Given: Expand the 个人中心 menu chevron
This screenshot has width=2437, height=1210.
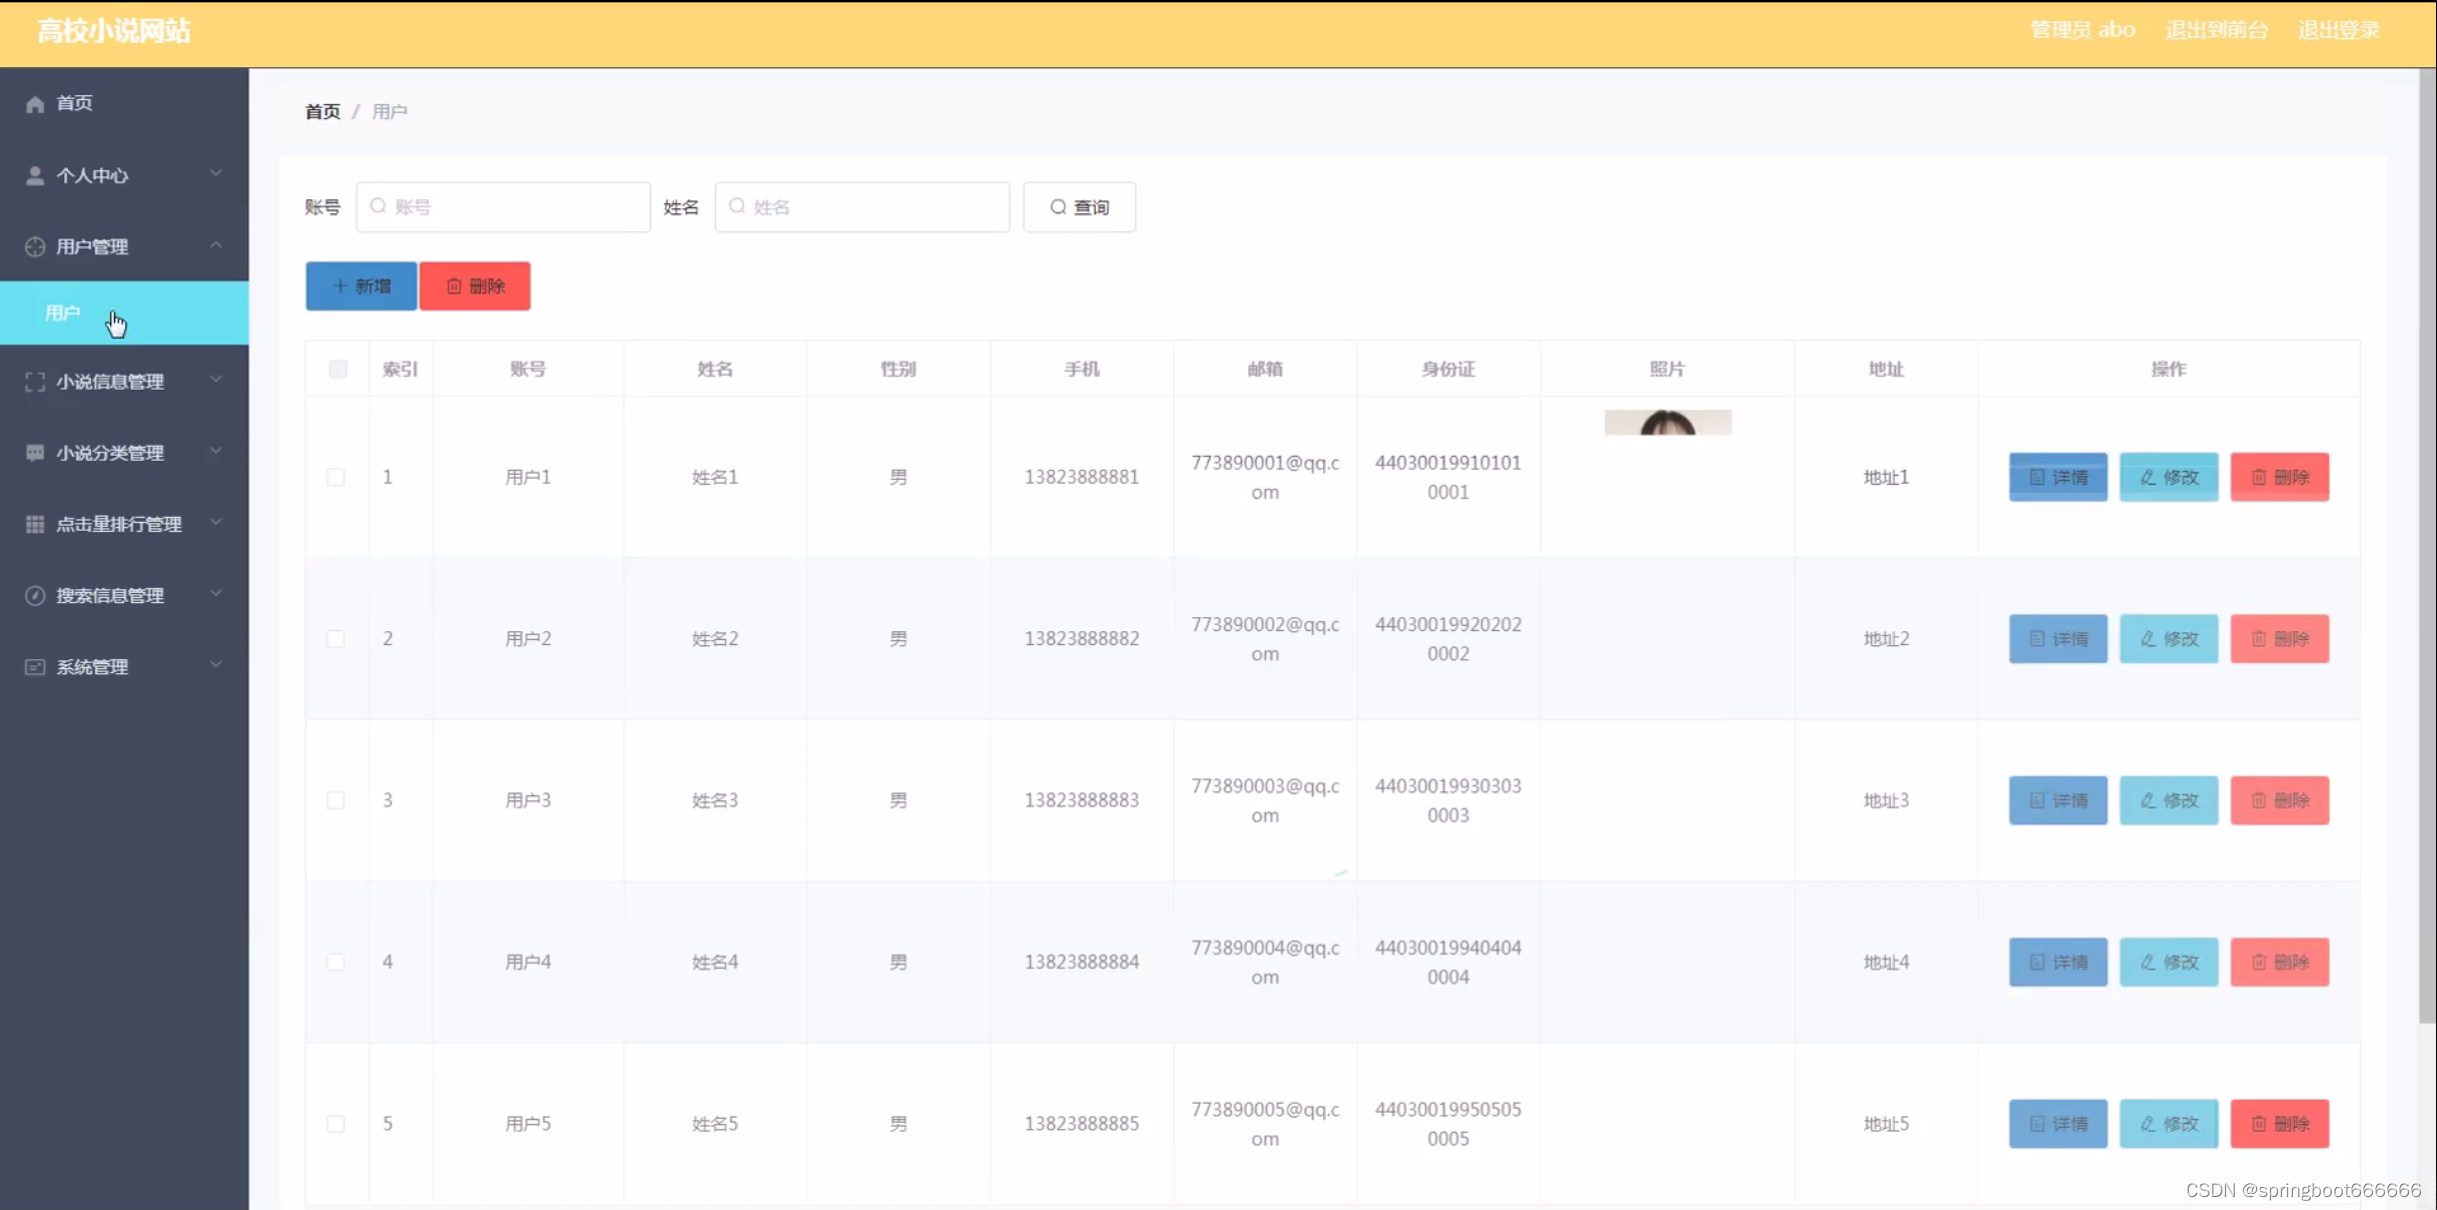Looking at the screenshot, I should (x=216, y=174).
